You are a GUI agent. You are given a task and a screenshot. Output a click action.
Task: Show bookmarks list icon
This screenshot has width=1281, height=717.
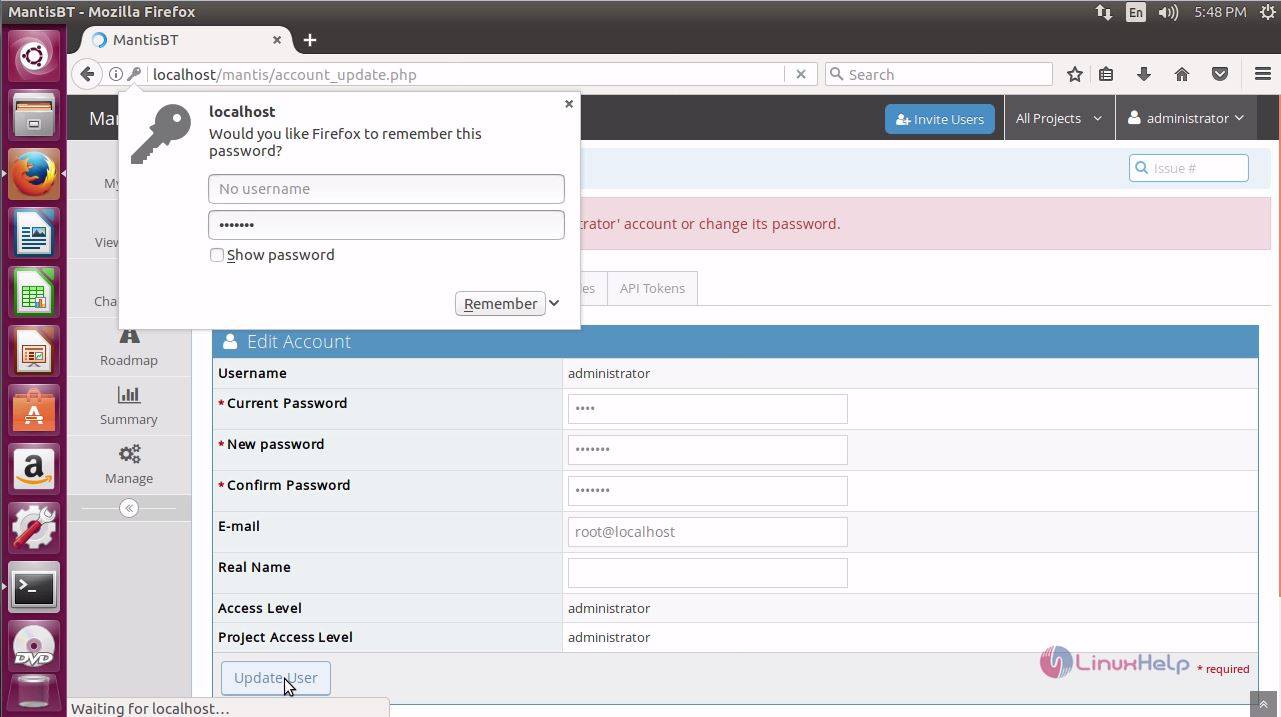coord(1106,74)
